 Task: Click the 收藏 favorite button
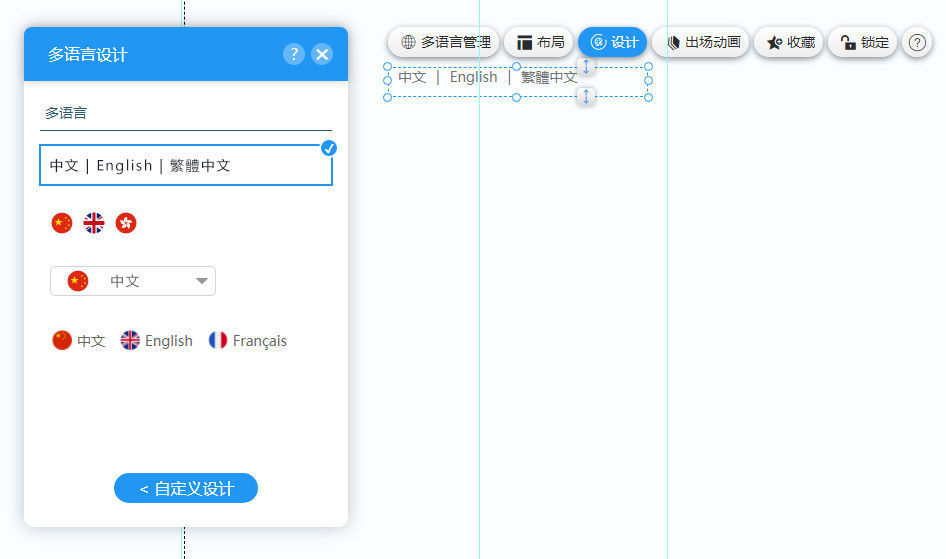(790, 42)
